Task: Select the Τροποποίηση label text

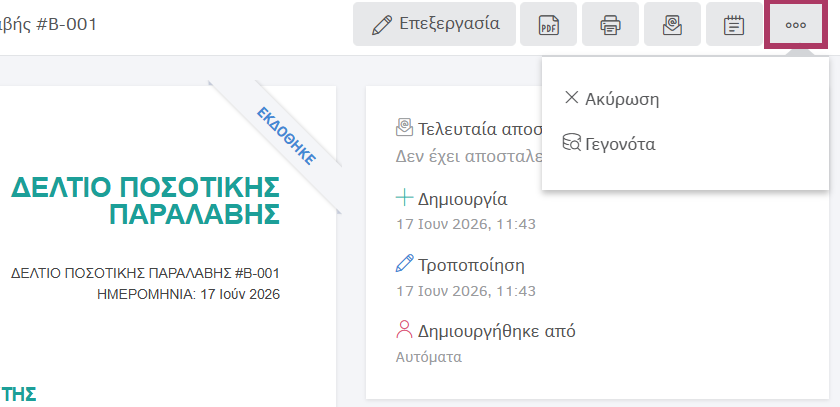Action: (471, 265)
